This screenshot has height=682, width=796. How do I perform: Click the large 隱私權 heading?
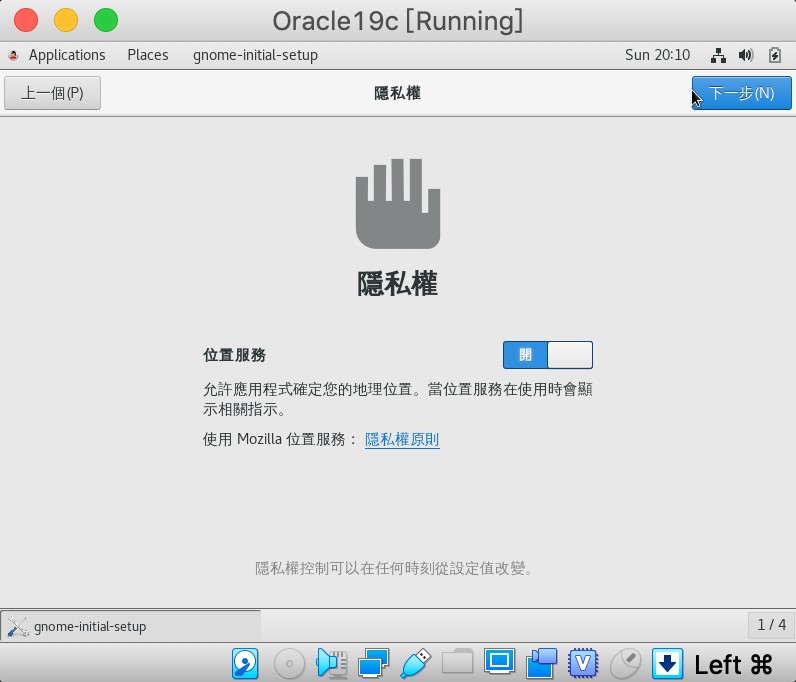coord(397,283)
